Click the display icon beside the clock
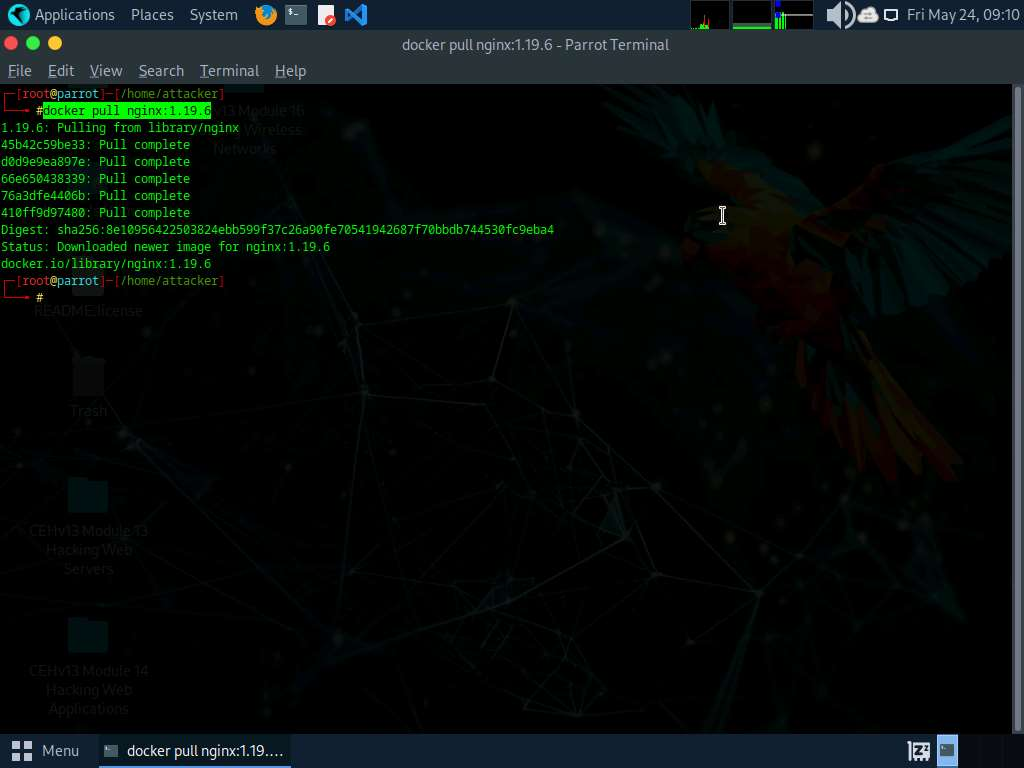Viewport: 1024px width, 768px height. [x=891, y=15]
